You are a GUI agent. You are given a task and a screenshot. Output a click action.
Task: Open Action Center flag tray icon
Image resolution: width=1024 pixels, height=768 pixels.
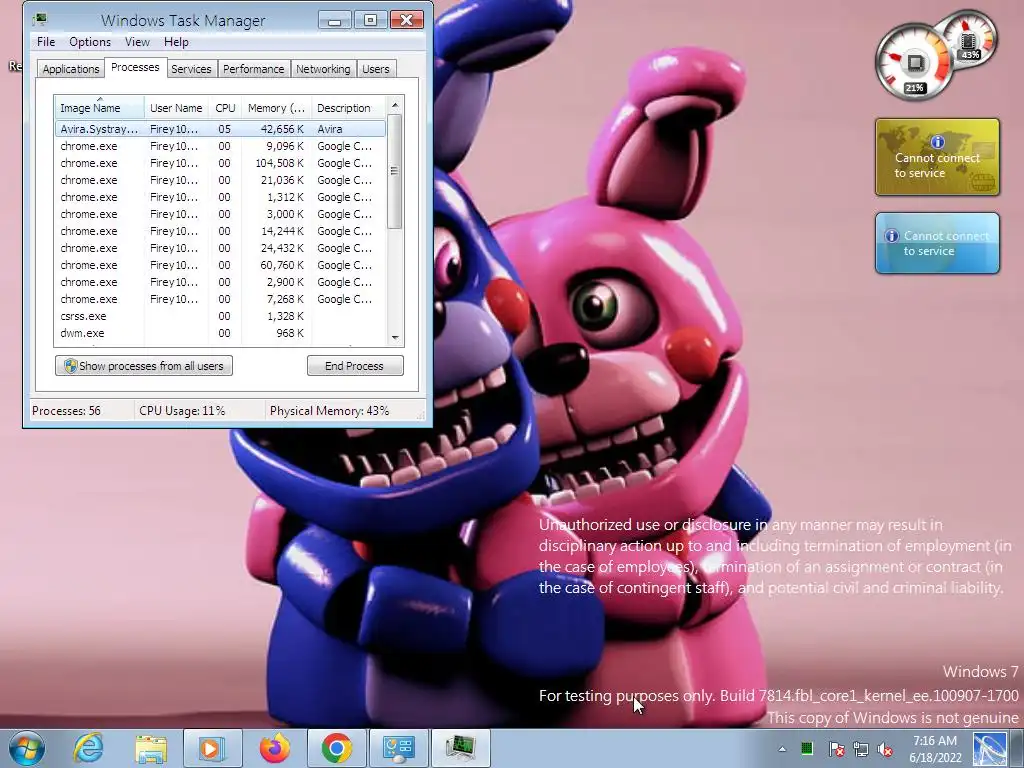click(x=836, y=749)
